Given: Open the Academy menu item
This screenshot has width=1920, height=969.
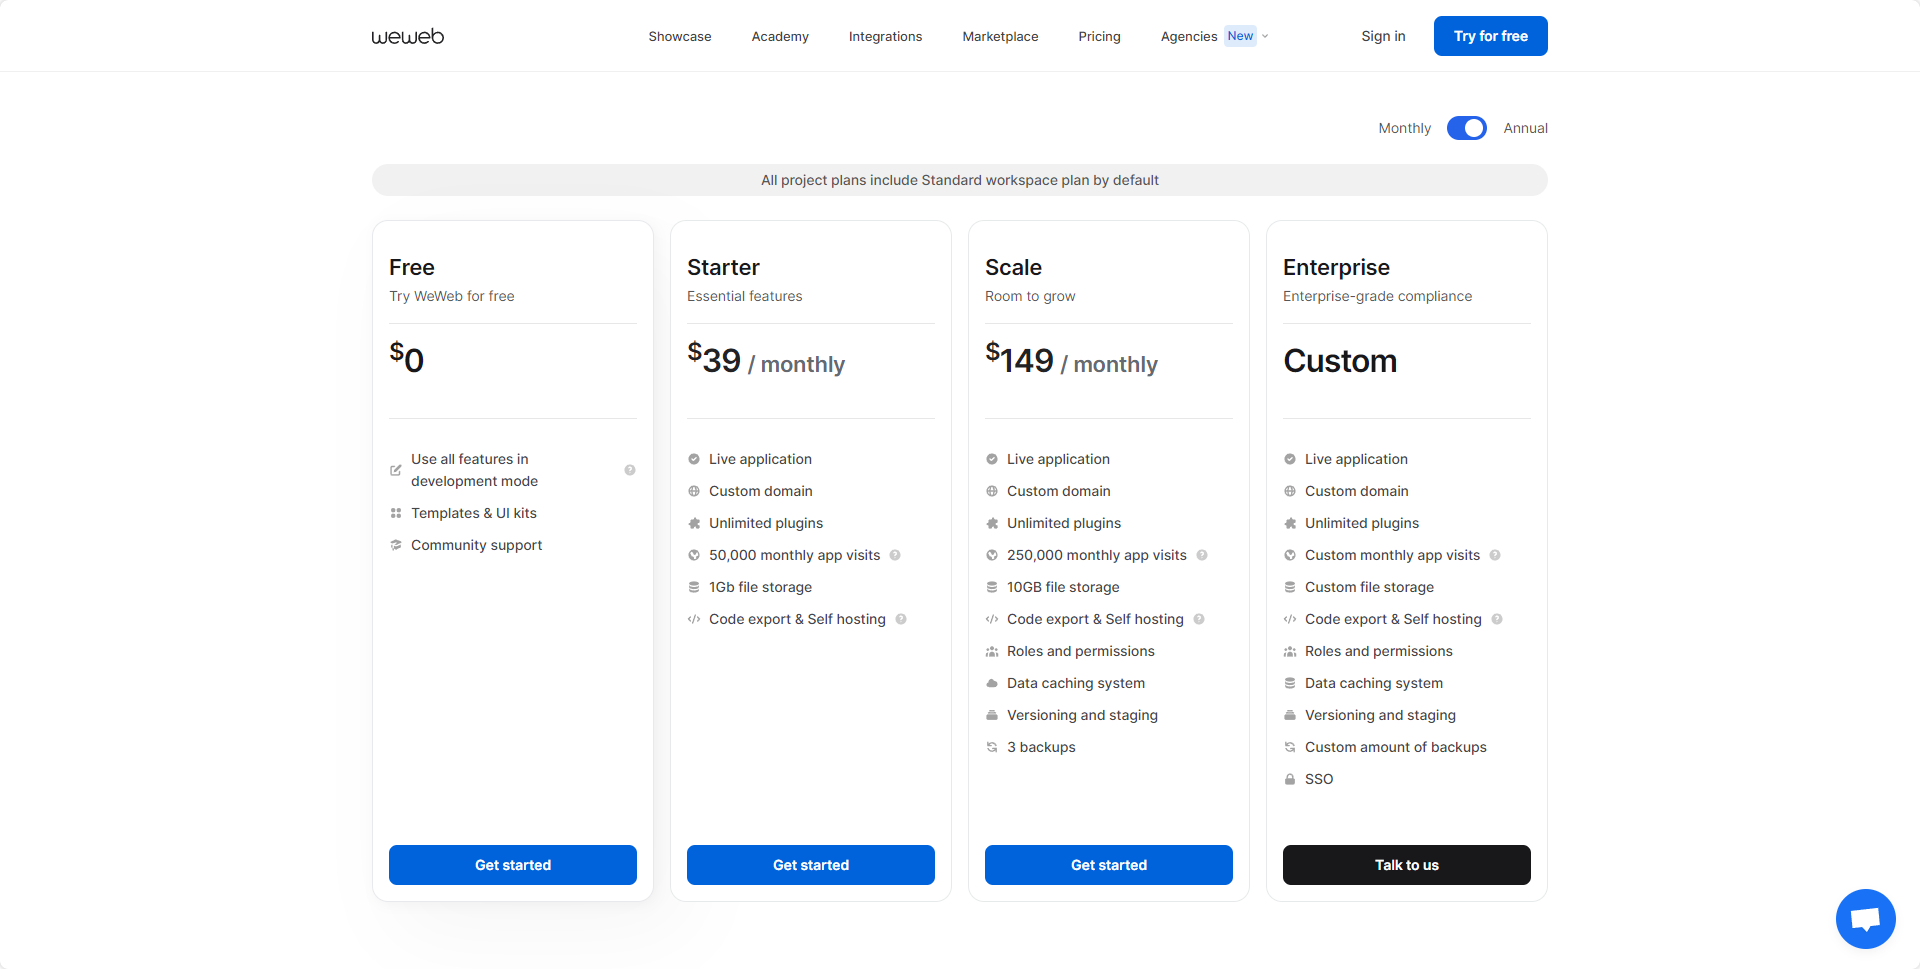Looking at the screenshot, I should click(x=780, y=36).
